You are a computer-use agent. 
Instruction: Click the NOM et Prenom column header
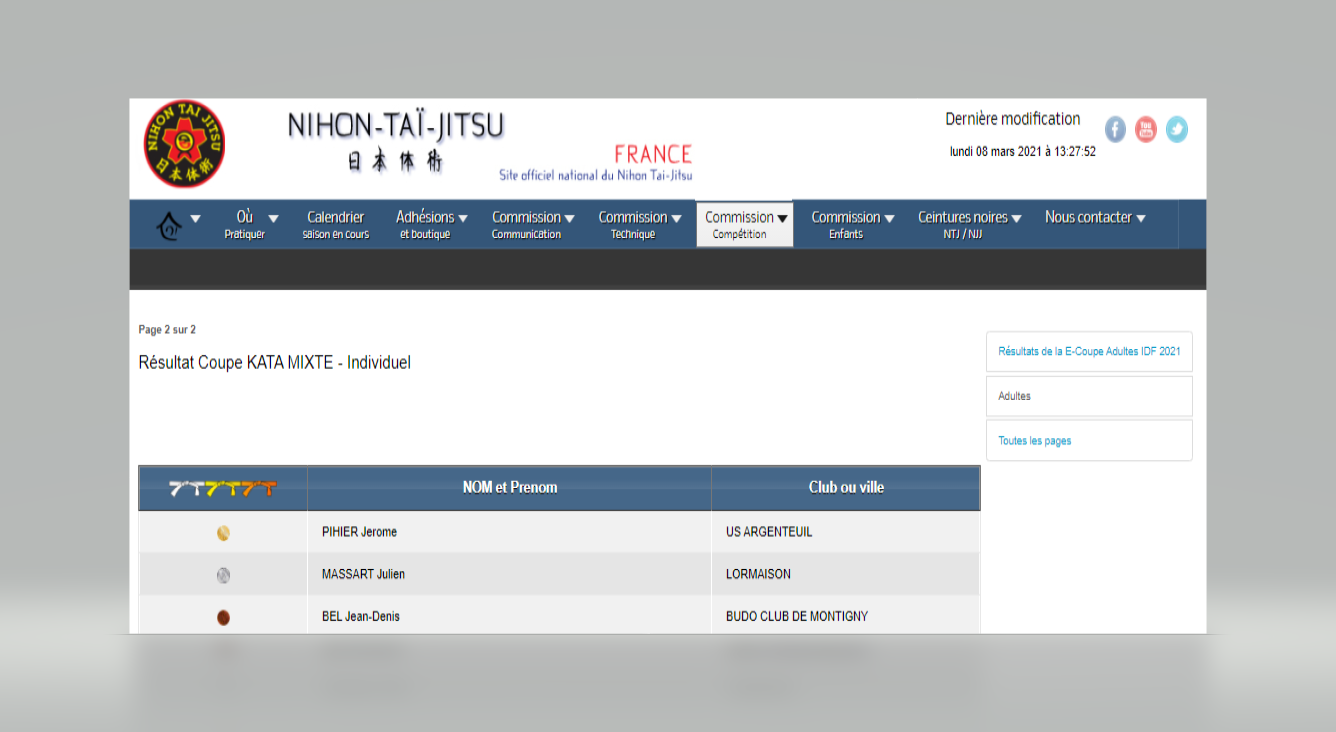[509, 488]
